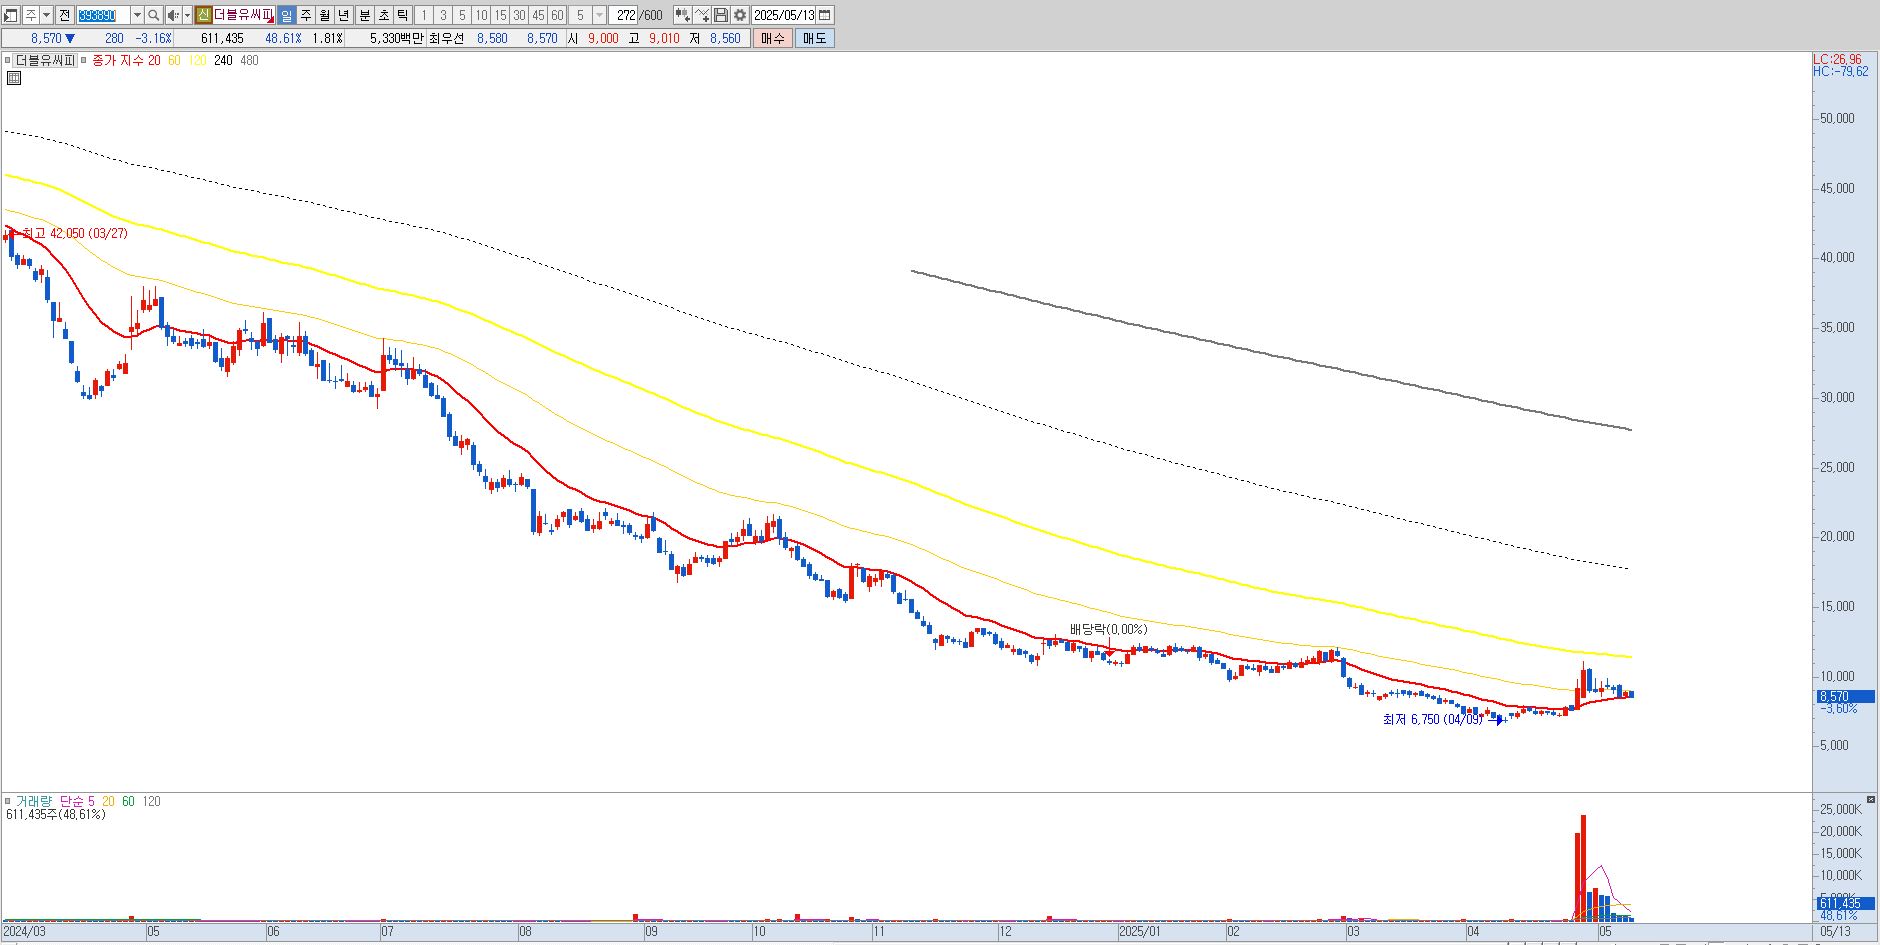This screenshot has width=1880, height=945.
Task: Click the save chart floppy disk icon
Action: pyautogui.click(x=720, y=15)
